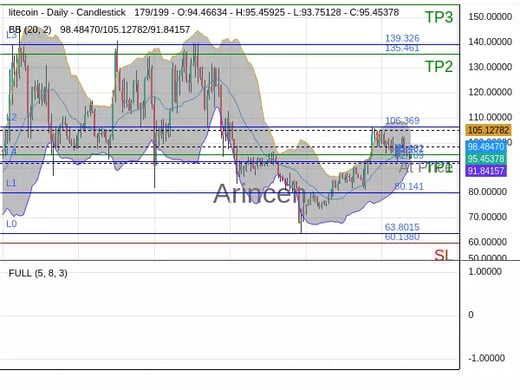The height and width of the screenshot is (390, 520).
Task: Click the OHLC values in the header
Action: click(288, 13)
